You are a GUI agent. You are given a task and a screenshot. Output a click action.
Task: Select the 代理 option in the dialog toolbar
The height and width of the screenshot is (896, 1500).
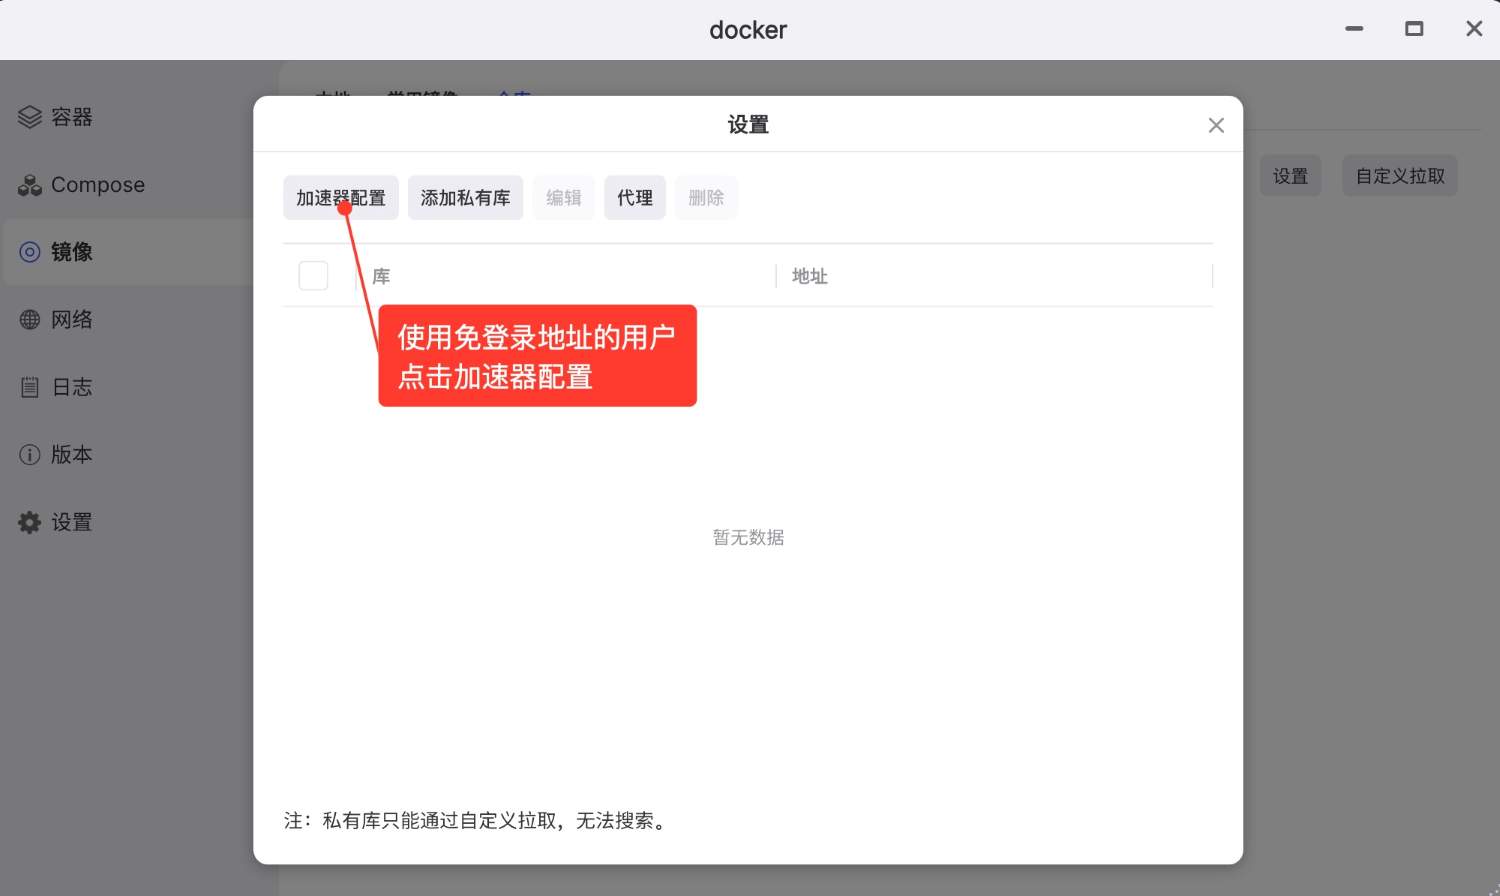(x=634, y=197)
